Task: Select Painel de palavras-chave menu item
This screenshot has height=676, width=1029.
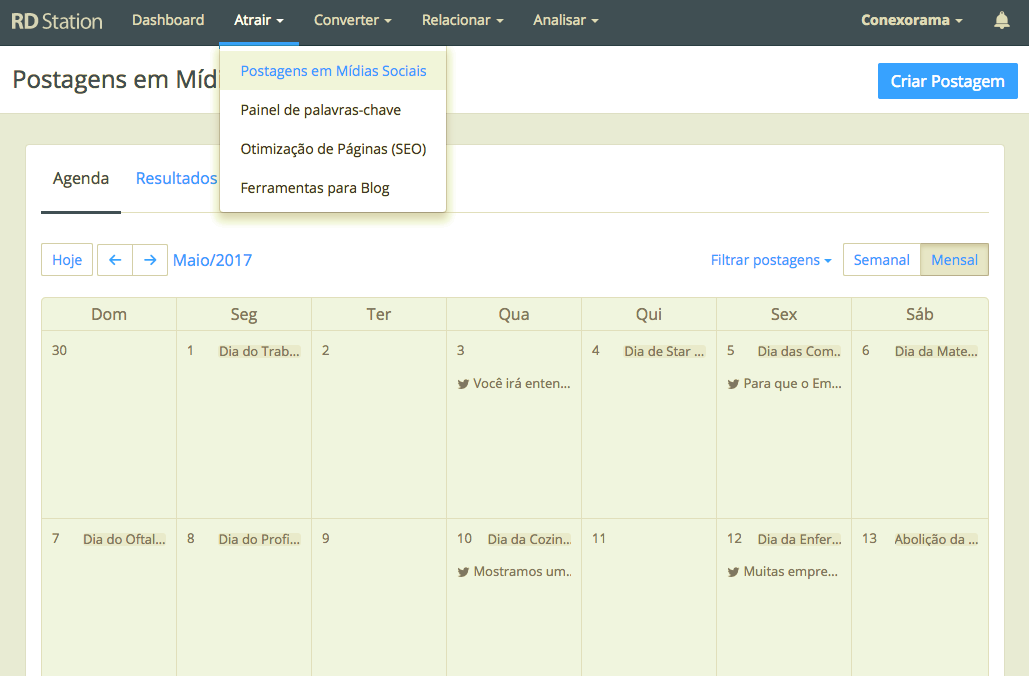Action: [x=320, y=110]
